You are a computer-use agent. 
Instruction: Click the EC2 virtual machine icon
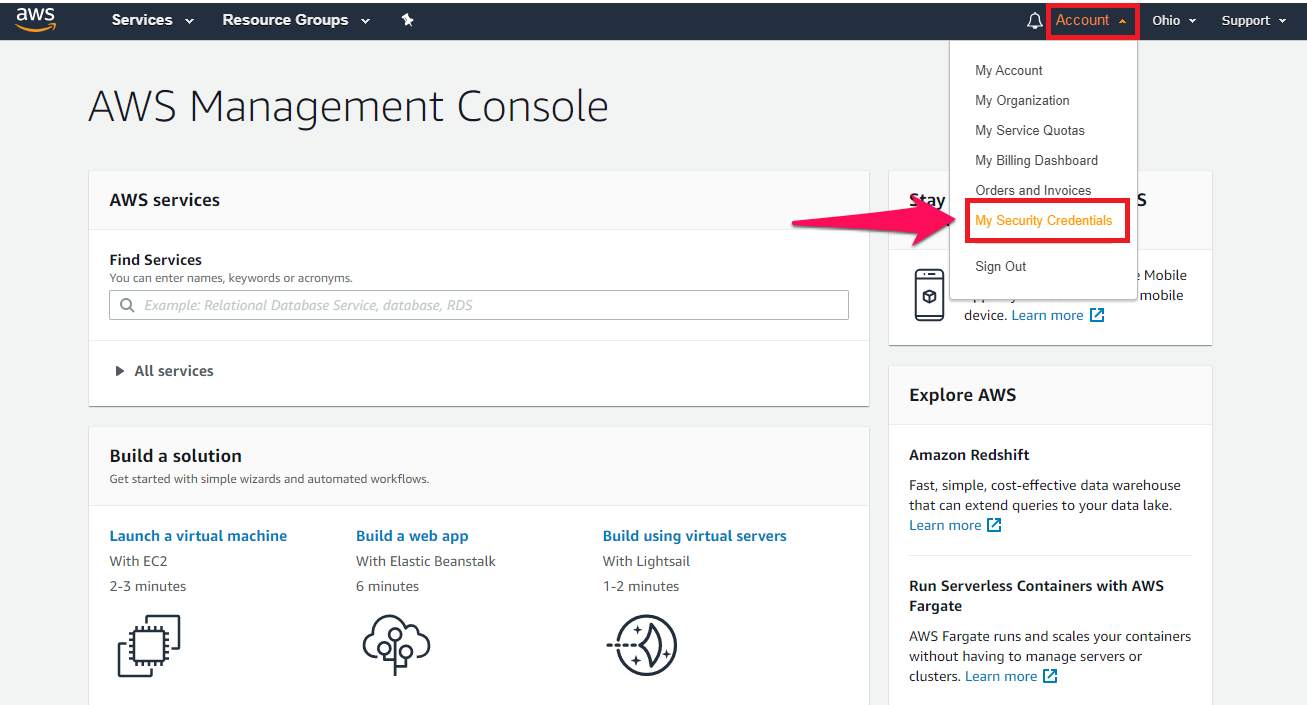(149, 646)
